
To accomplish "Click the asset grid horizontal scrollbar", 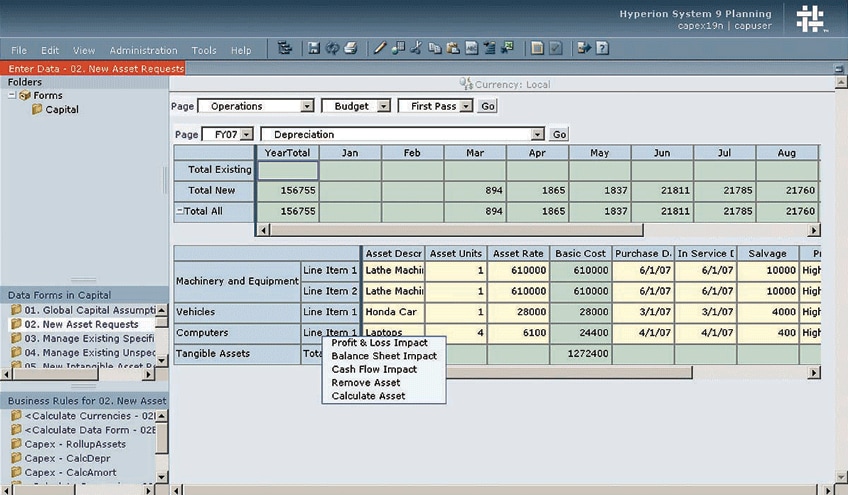I will point(568,372).
